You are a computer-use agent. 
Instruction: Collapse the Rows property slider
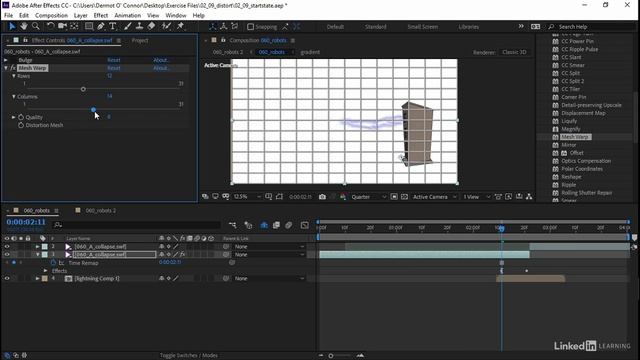click(13, 76)
